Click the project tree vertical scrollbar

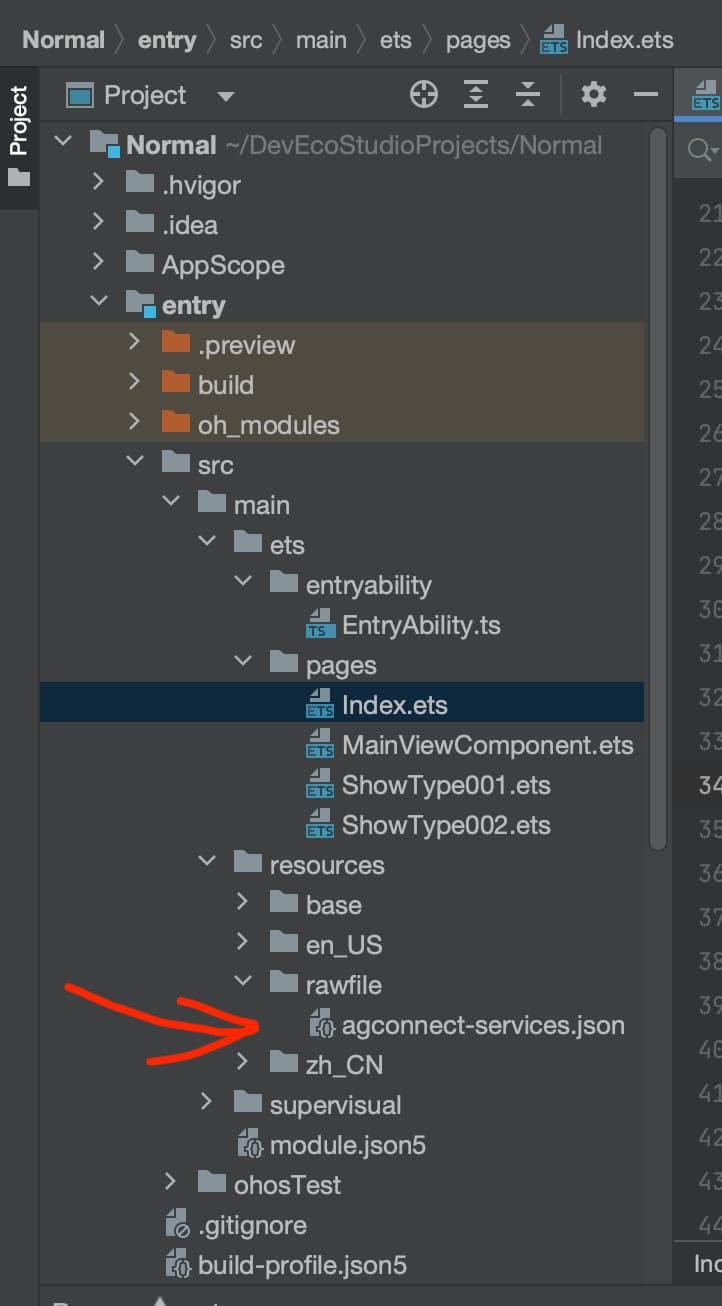(x=656, y=500)
